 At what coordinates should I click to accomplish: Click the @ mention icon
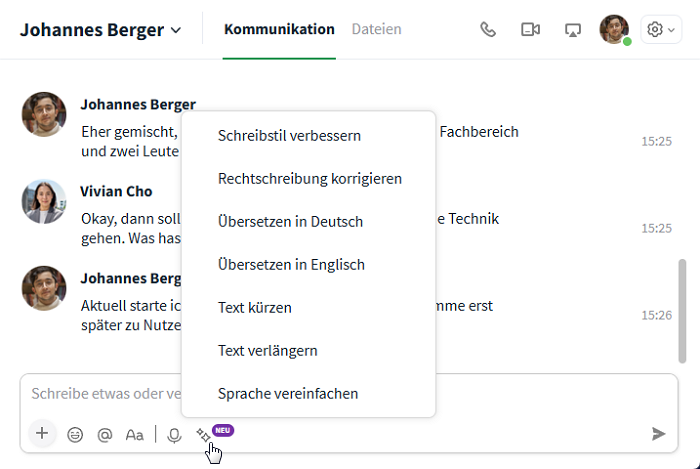(x=104, y=434)
